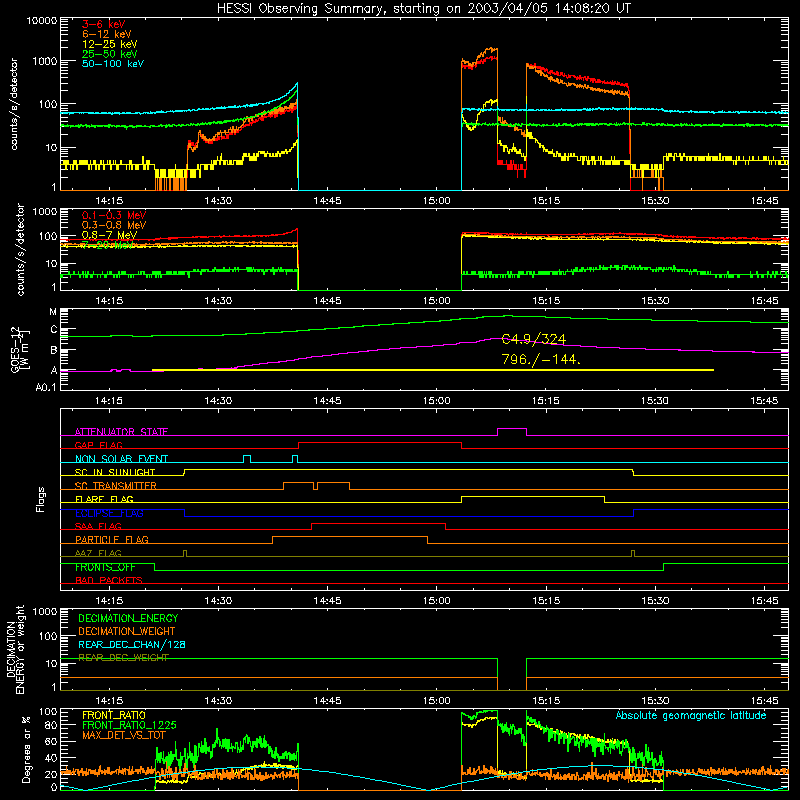
Task: Pick the yellow 12-25 keV legend label
Action: tap(109, 44)
